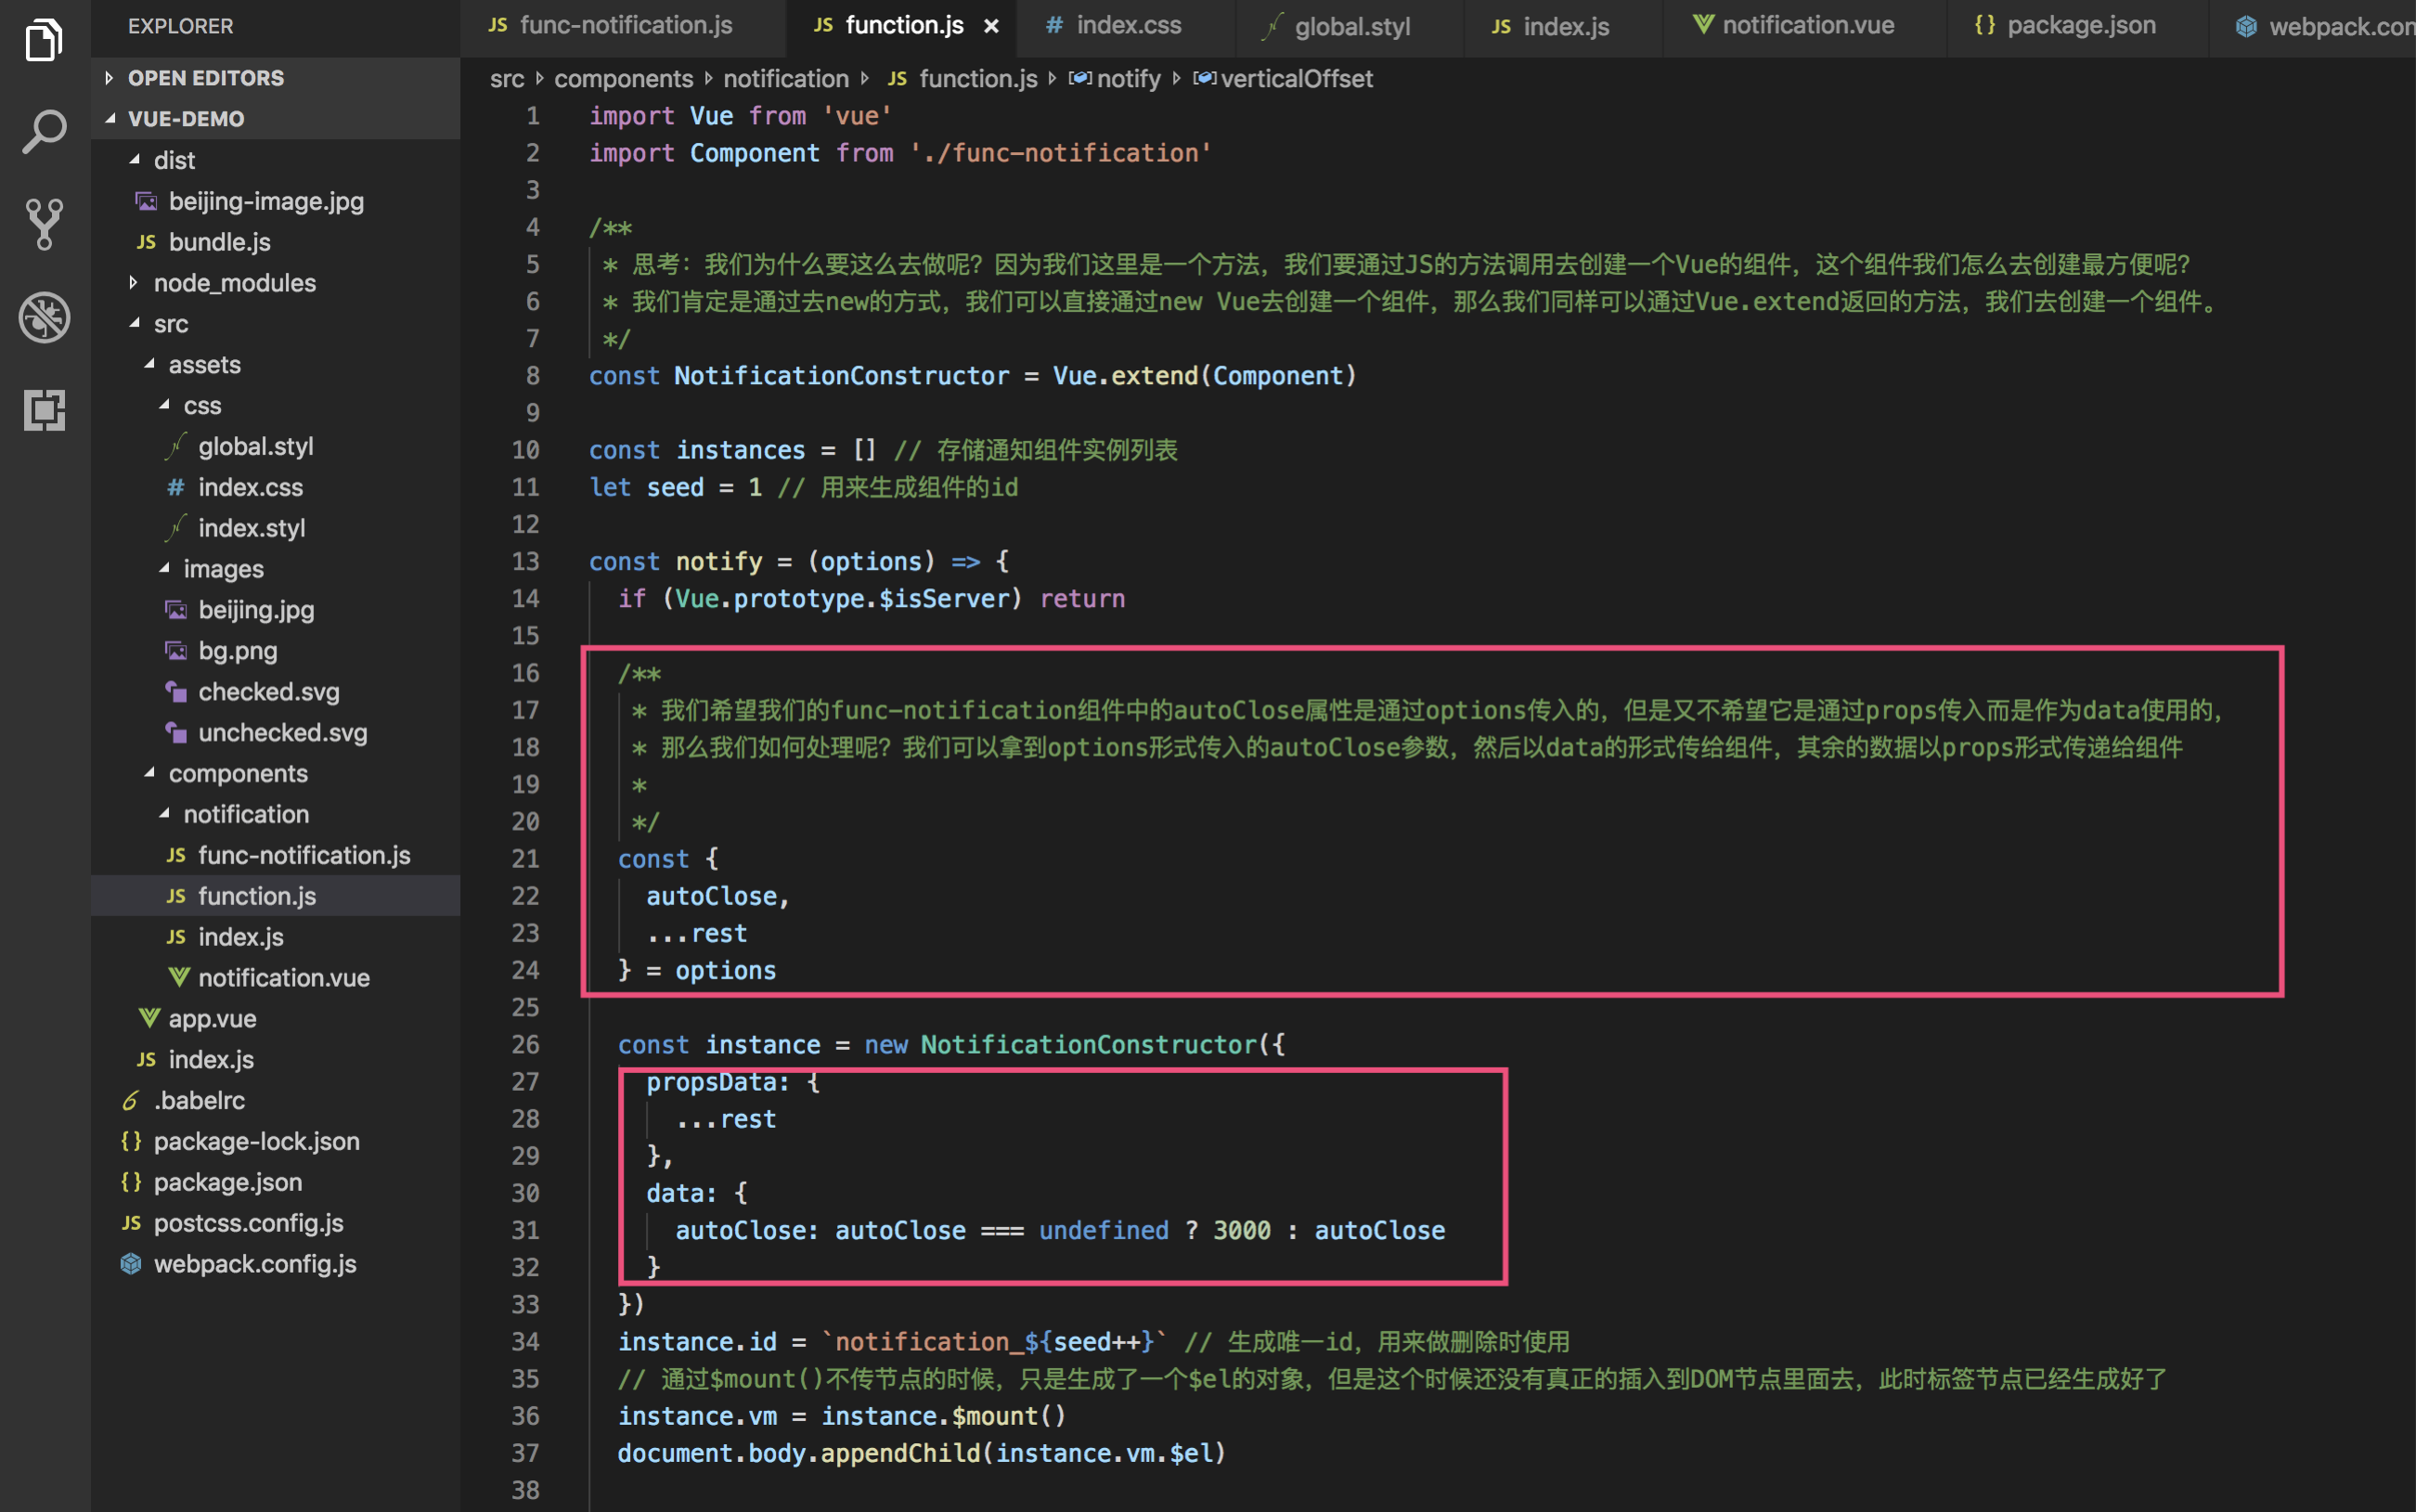Screen dimensions: 2416x1512
Task: Click the webpack cube icon on webpack.config tab
Action: 2247,27
